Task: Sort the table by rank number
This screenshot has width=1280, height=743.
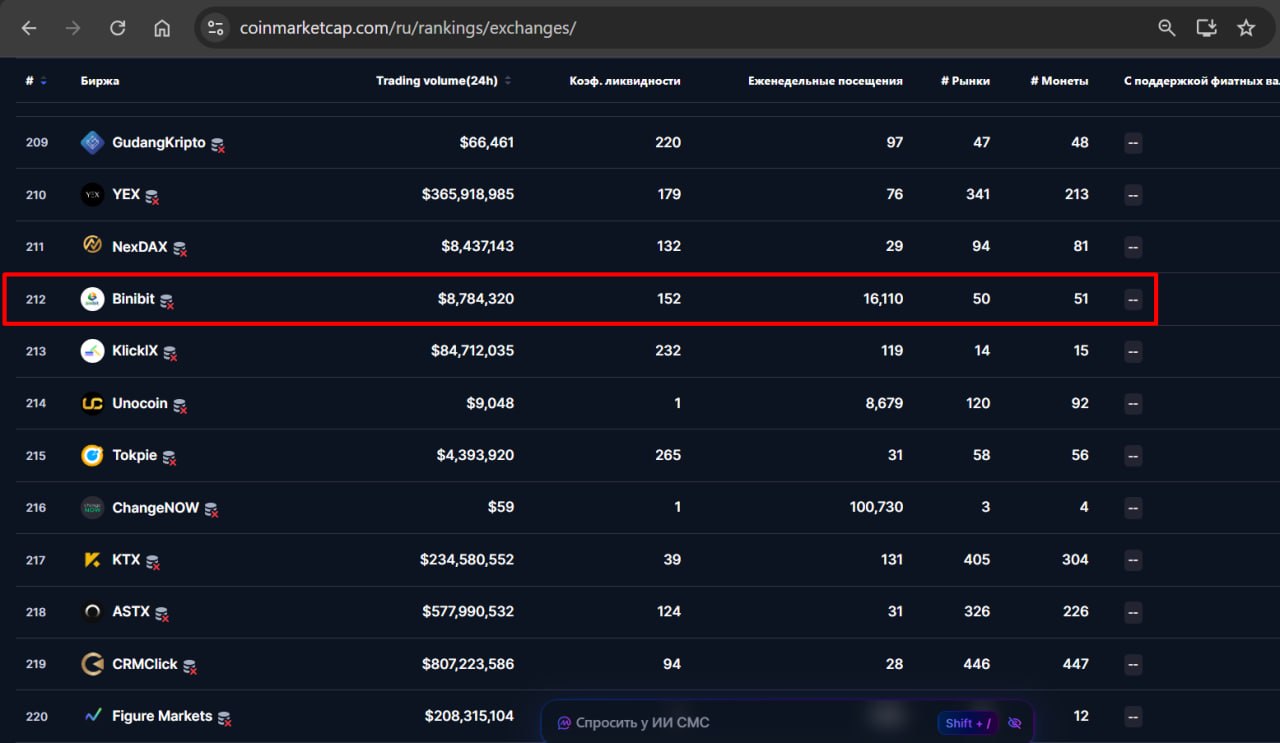Action: [36, 81]
